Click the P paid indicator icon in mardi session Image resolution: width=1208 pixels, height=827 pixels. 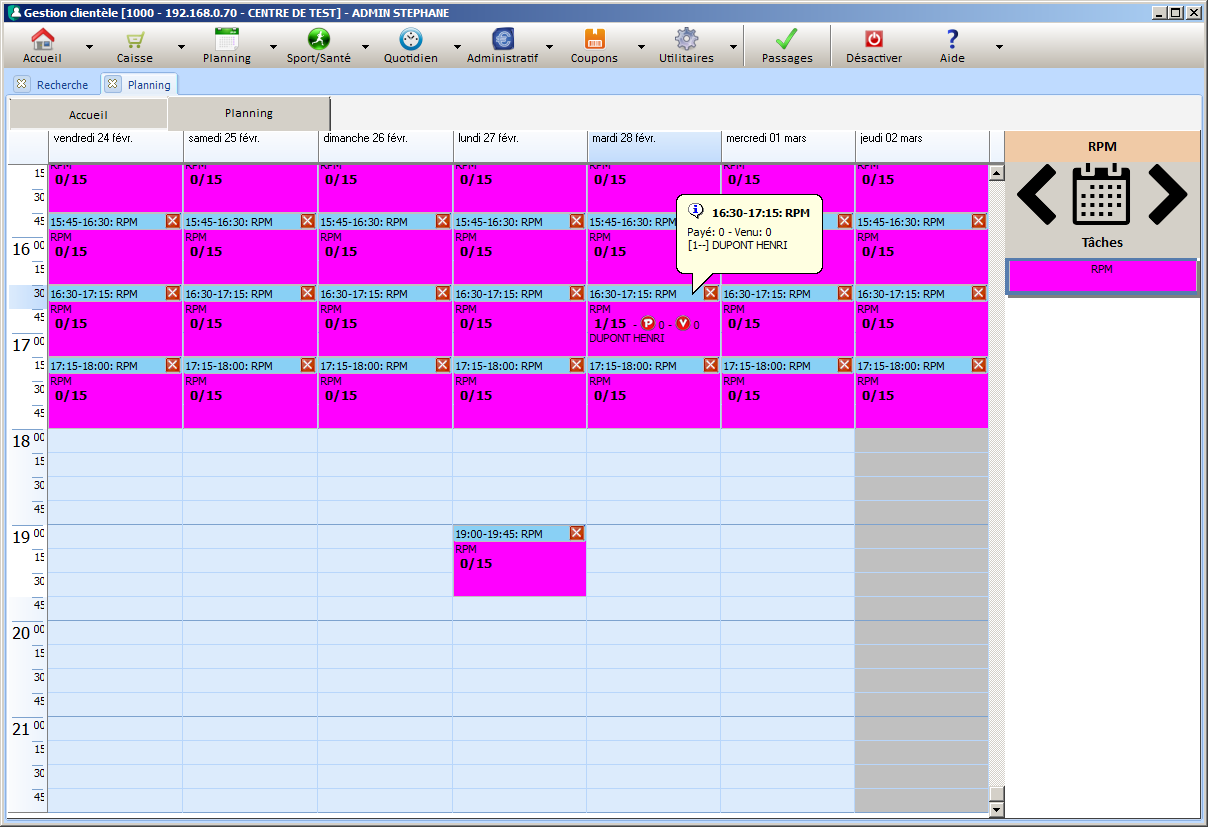648,323
